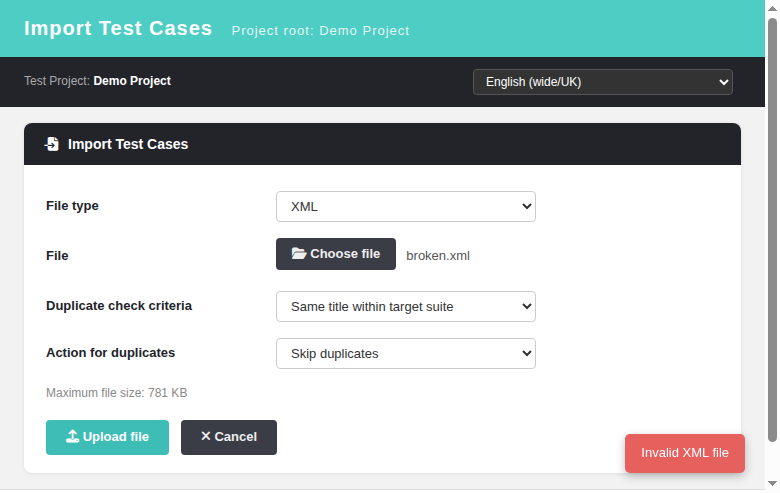Screen dimensions: 780x493
Task: Click Project root: Demo Project subtitle
Action: click(x=320, y=31)
